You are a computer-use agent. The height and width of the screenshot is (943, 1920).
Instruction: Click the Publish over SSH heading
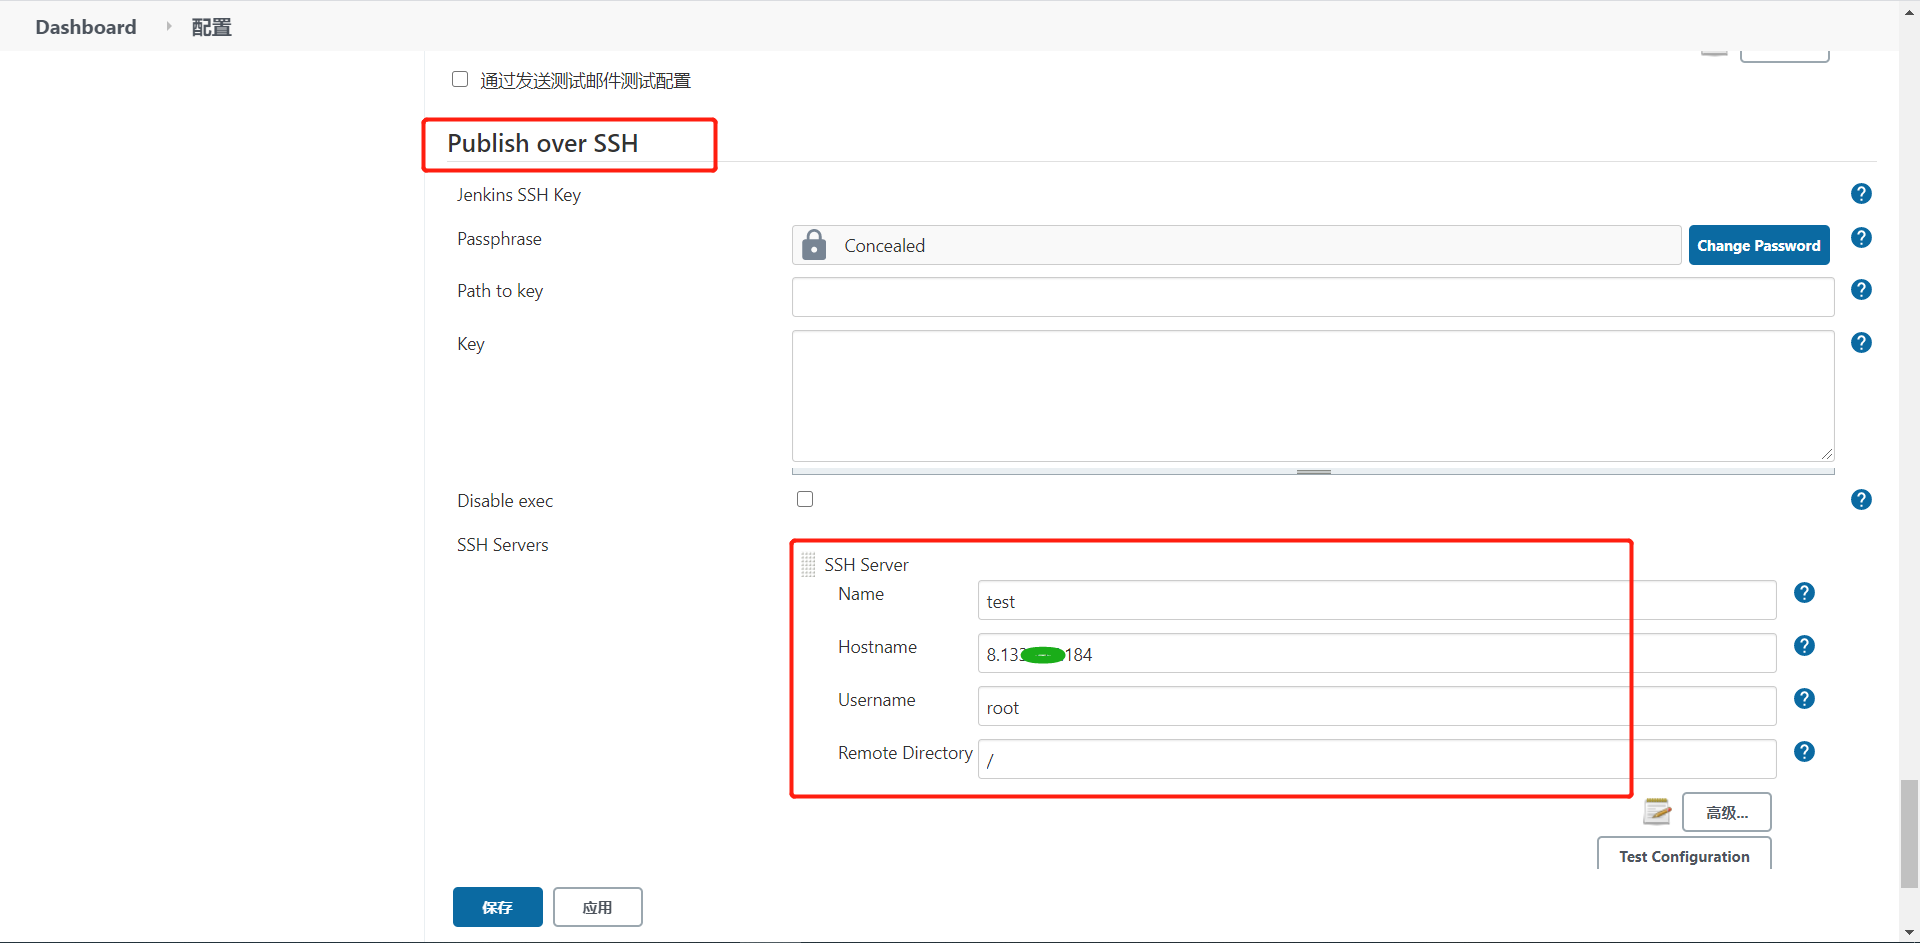(543, 143)
